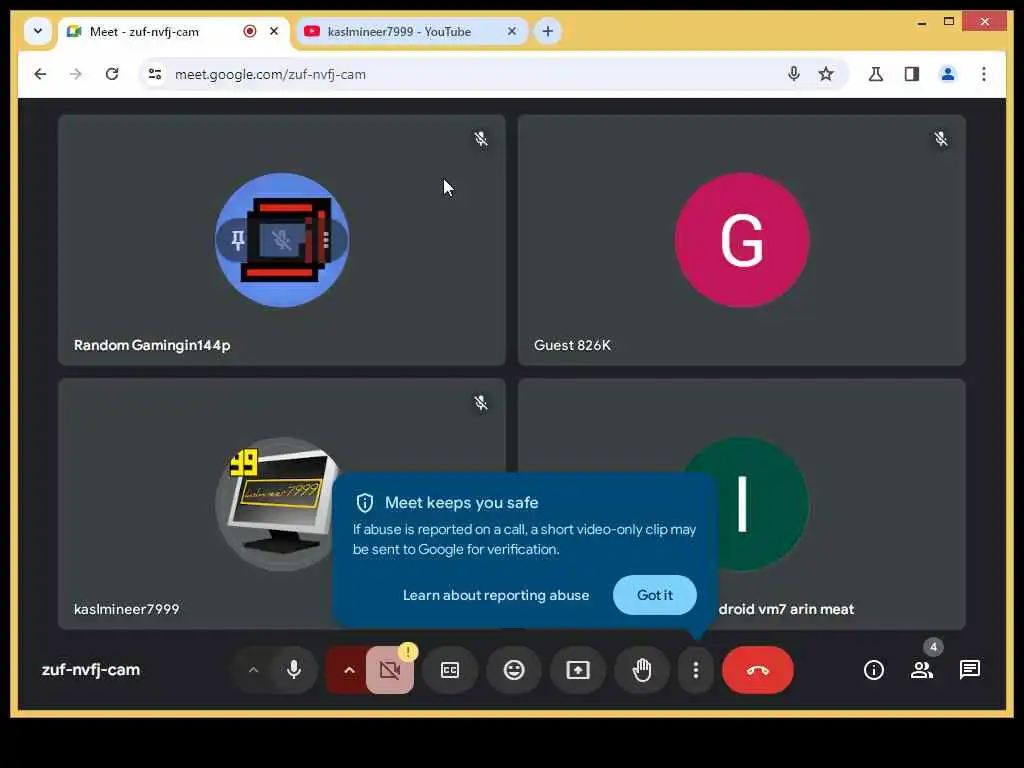Turn on the camera button with warning badge
This screenshot has height=768, width=1024.
(390, 669)
